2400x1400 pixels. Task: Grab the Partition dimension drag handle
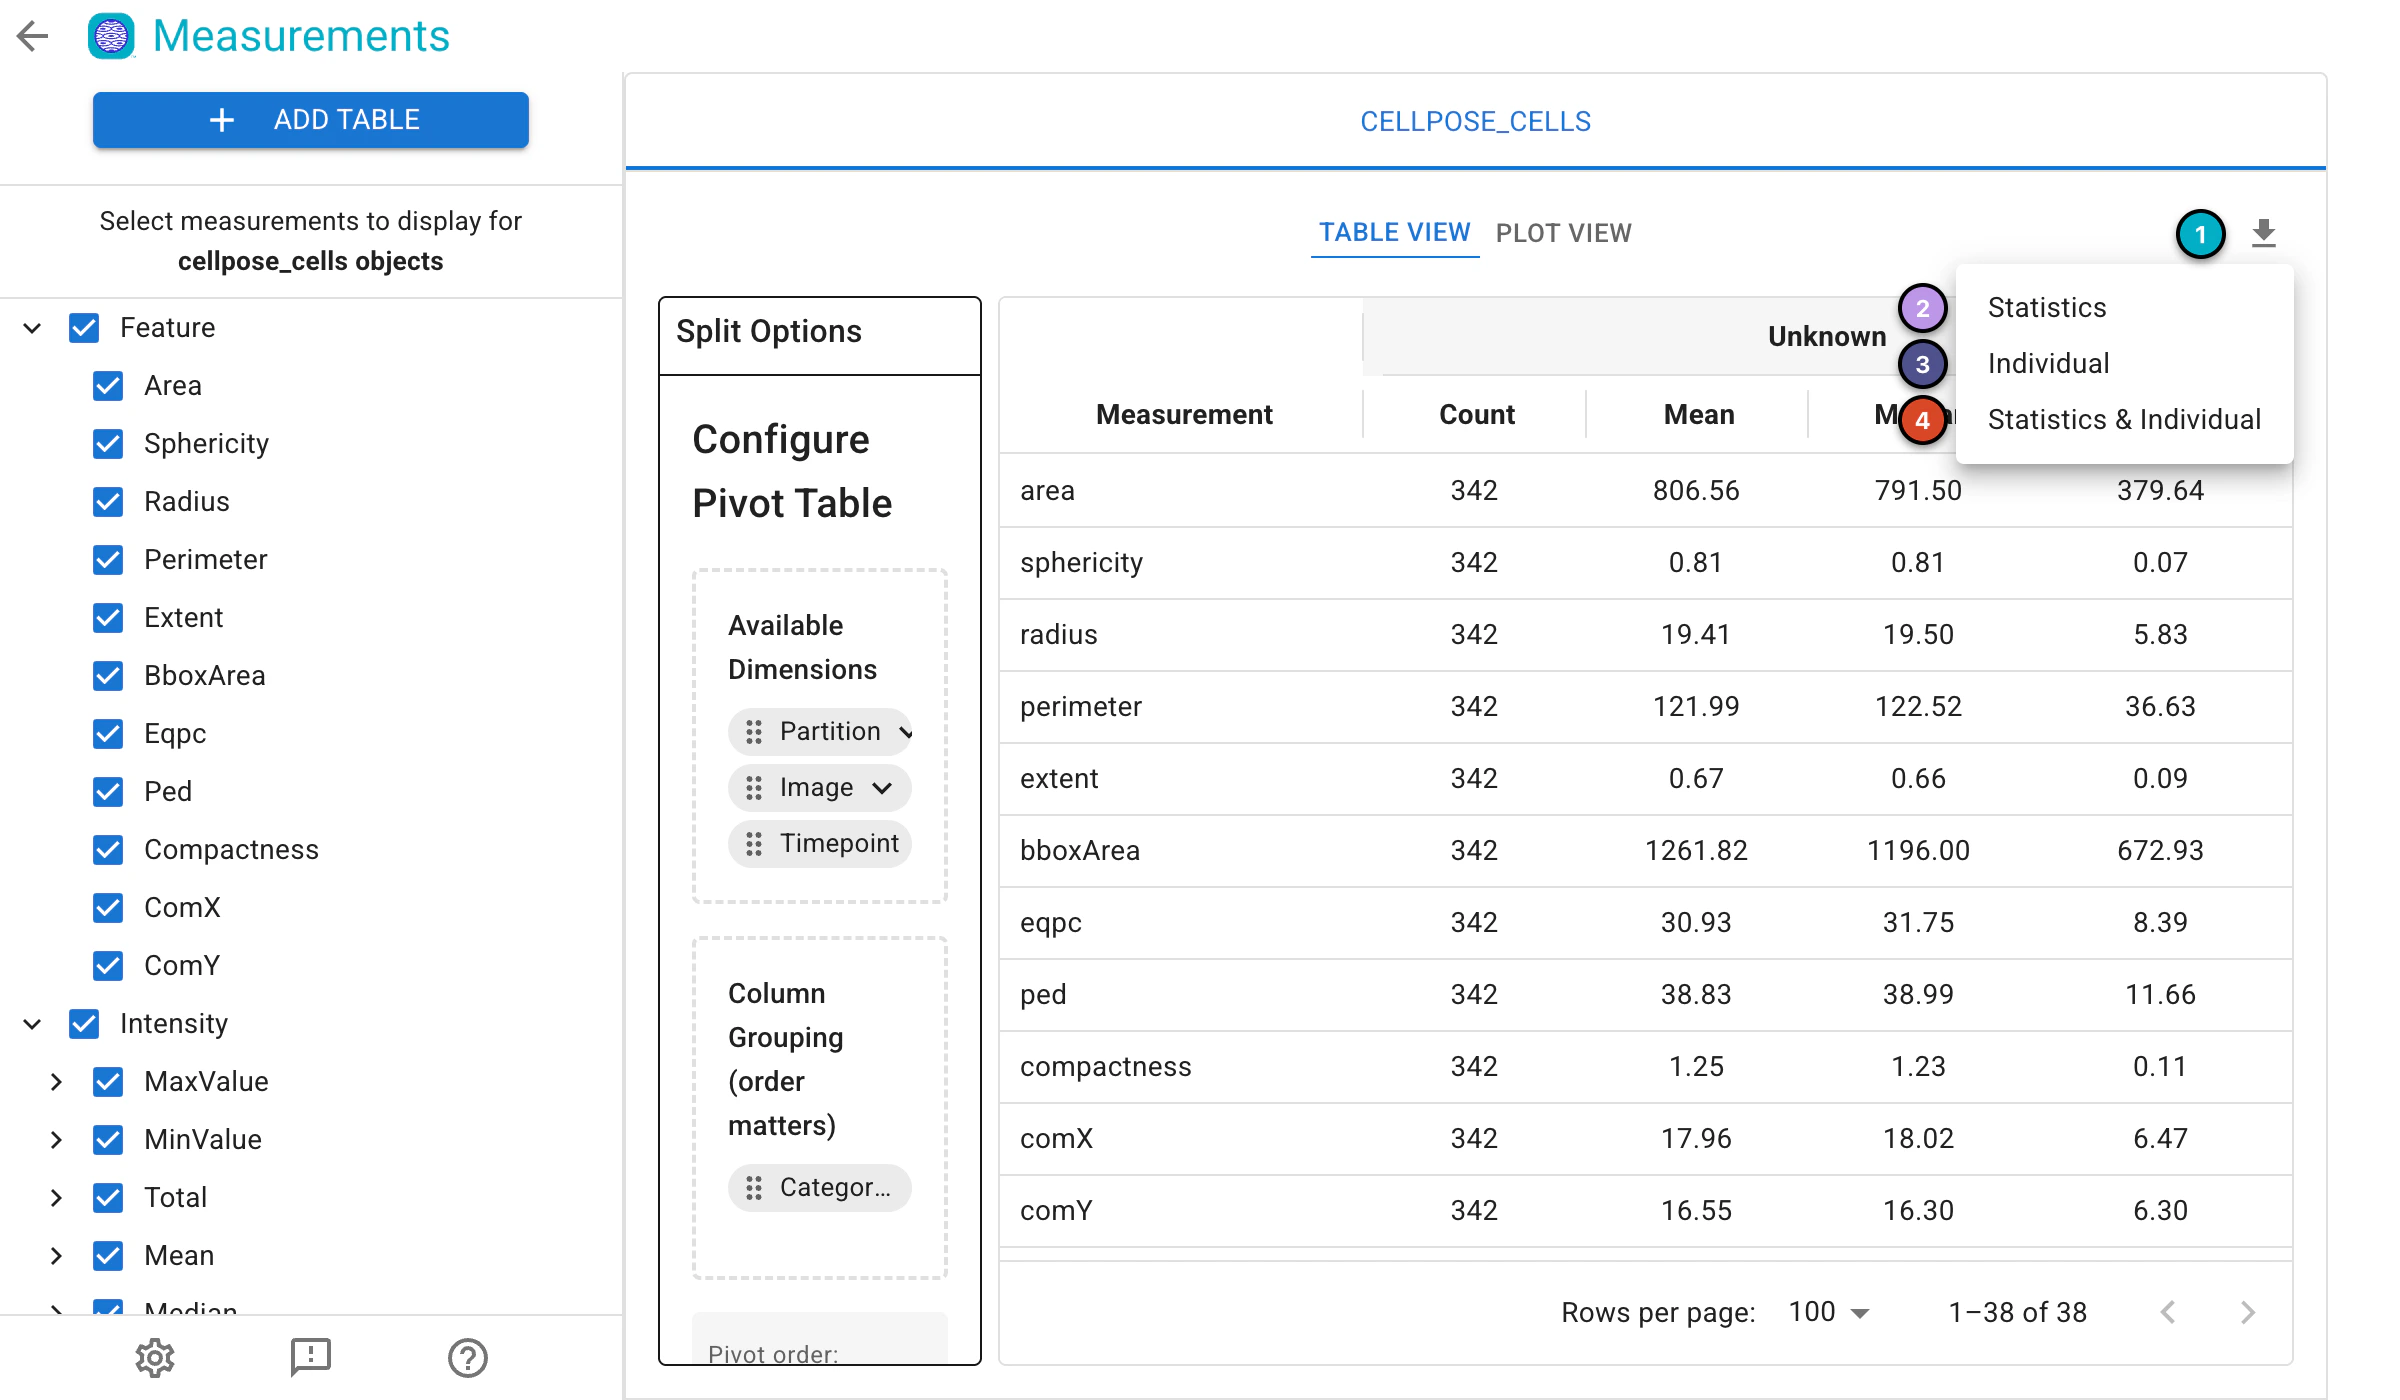pos(754,732)
